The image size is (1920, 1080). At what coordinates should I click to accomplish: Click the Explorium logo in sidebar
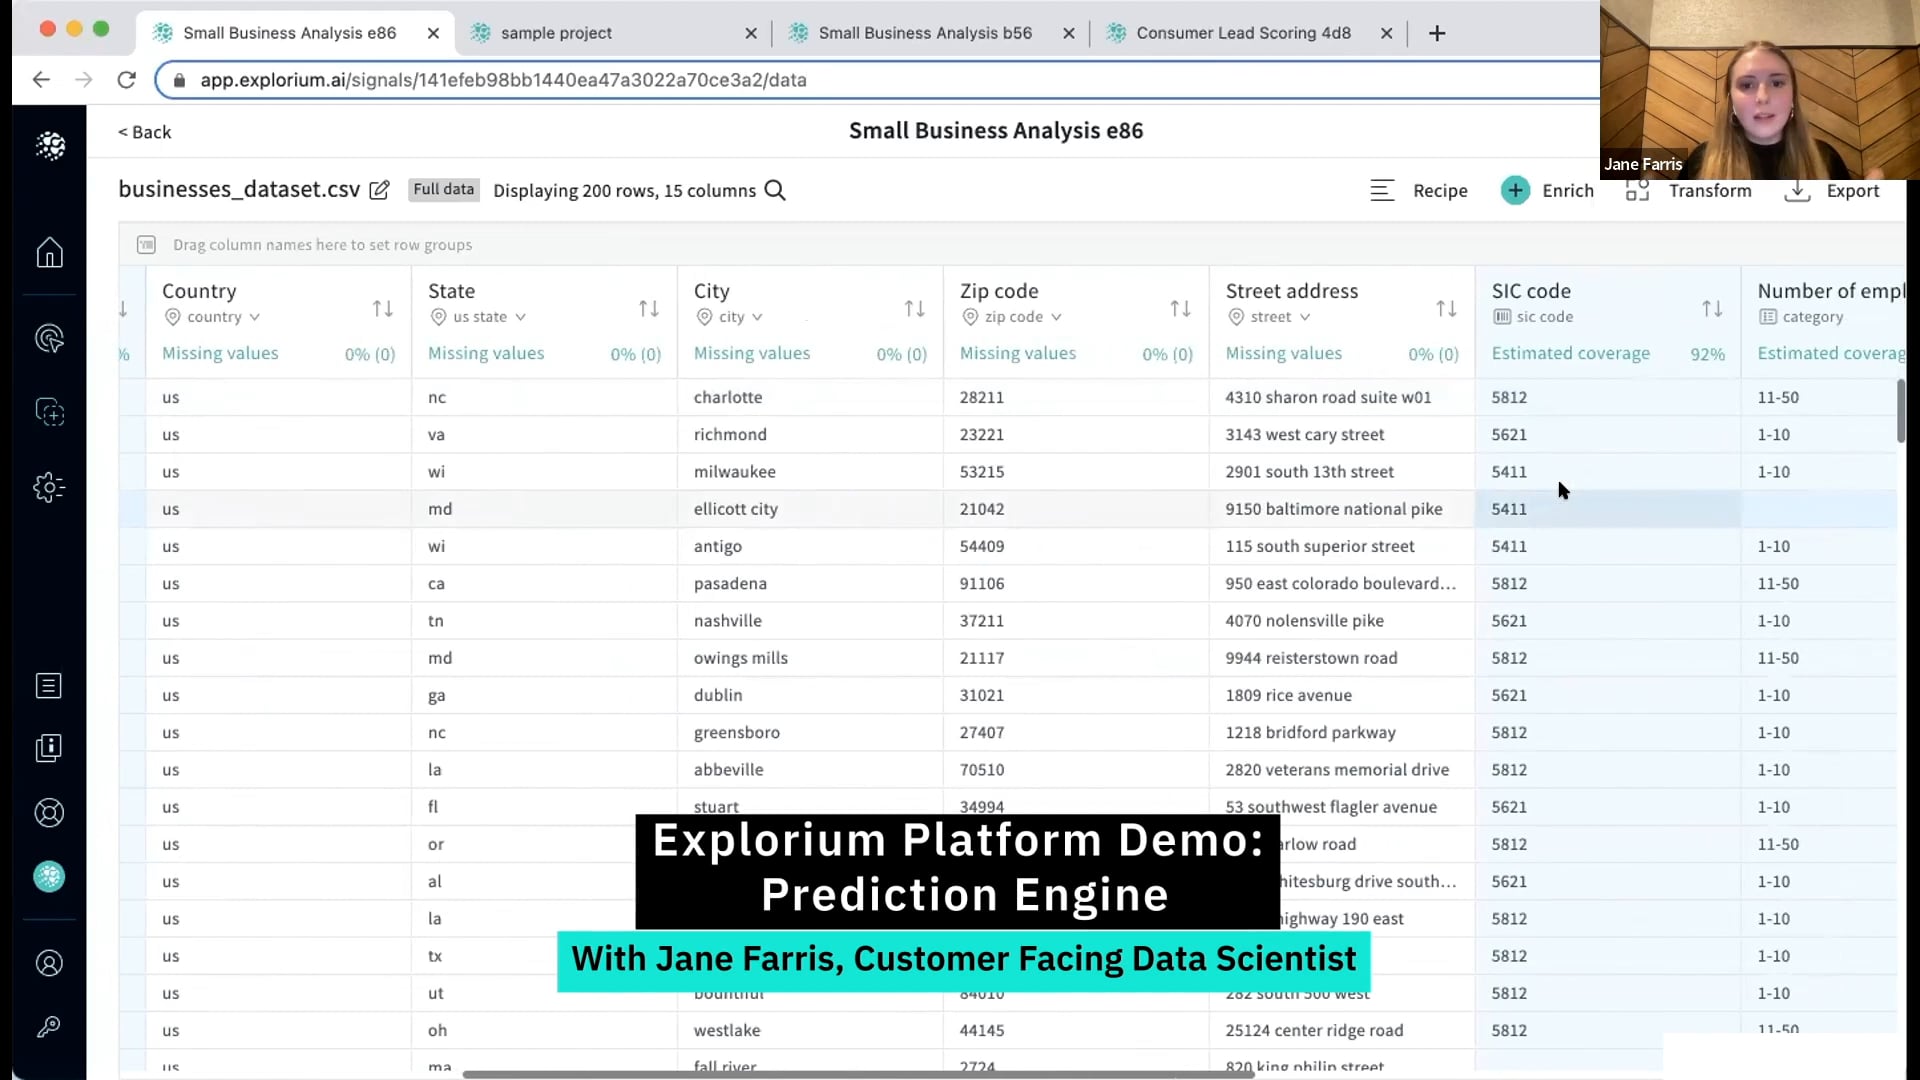tap(50, 146)
